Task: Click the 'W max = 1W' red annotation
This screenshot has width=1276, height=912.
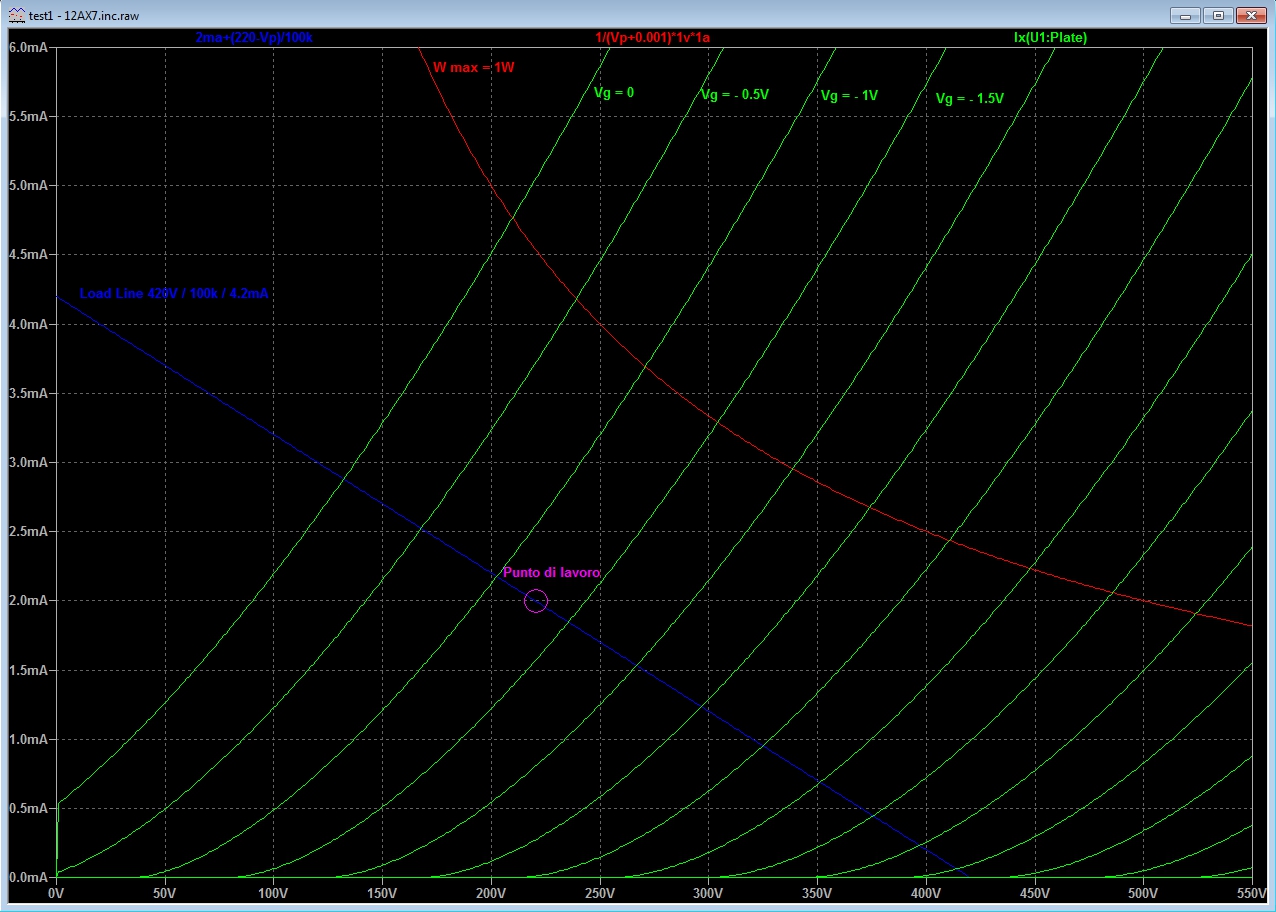Action: (x=473, y=68)
